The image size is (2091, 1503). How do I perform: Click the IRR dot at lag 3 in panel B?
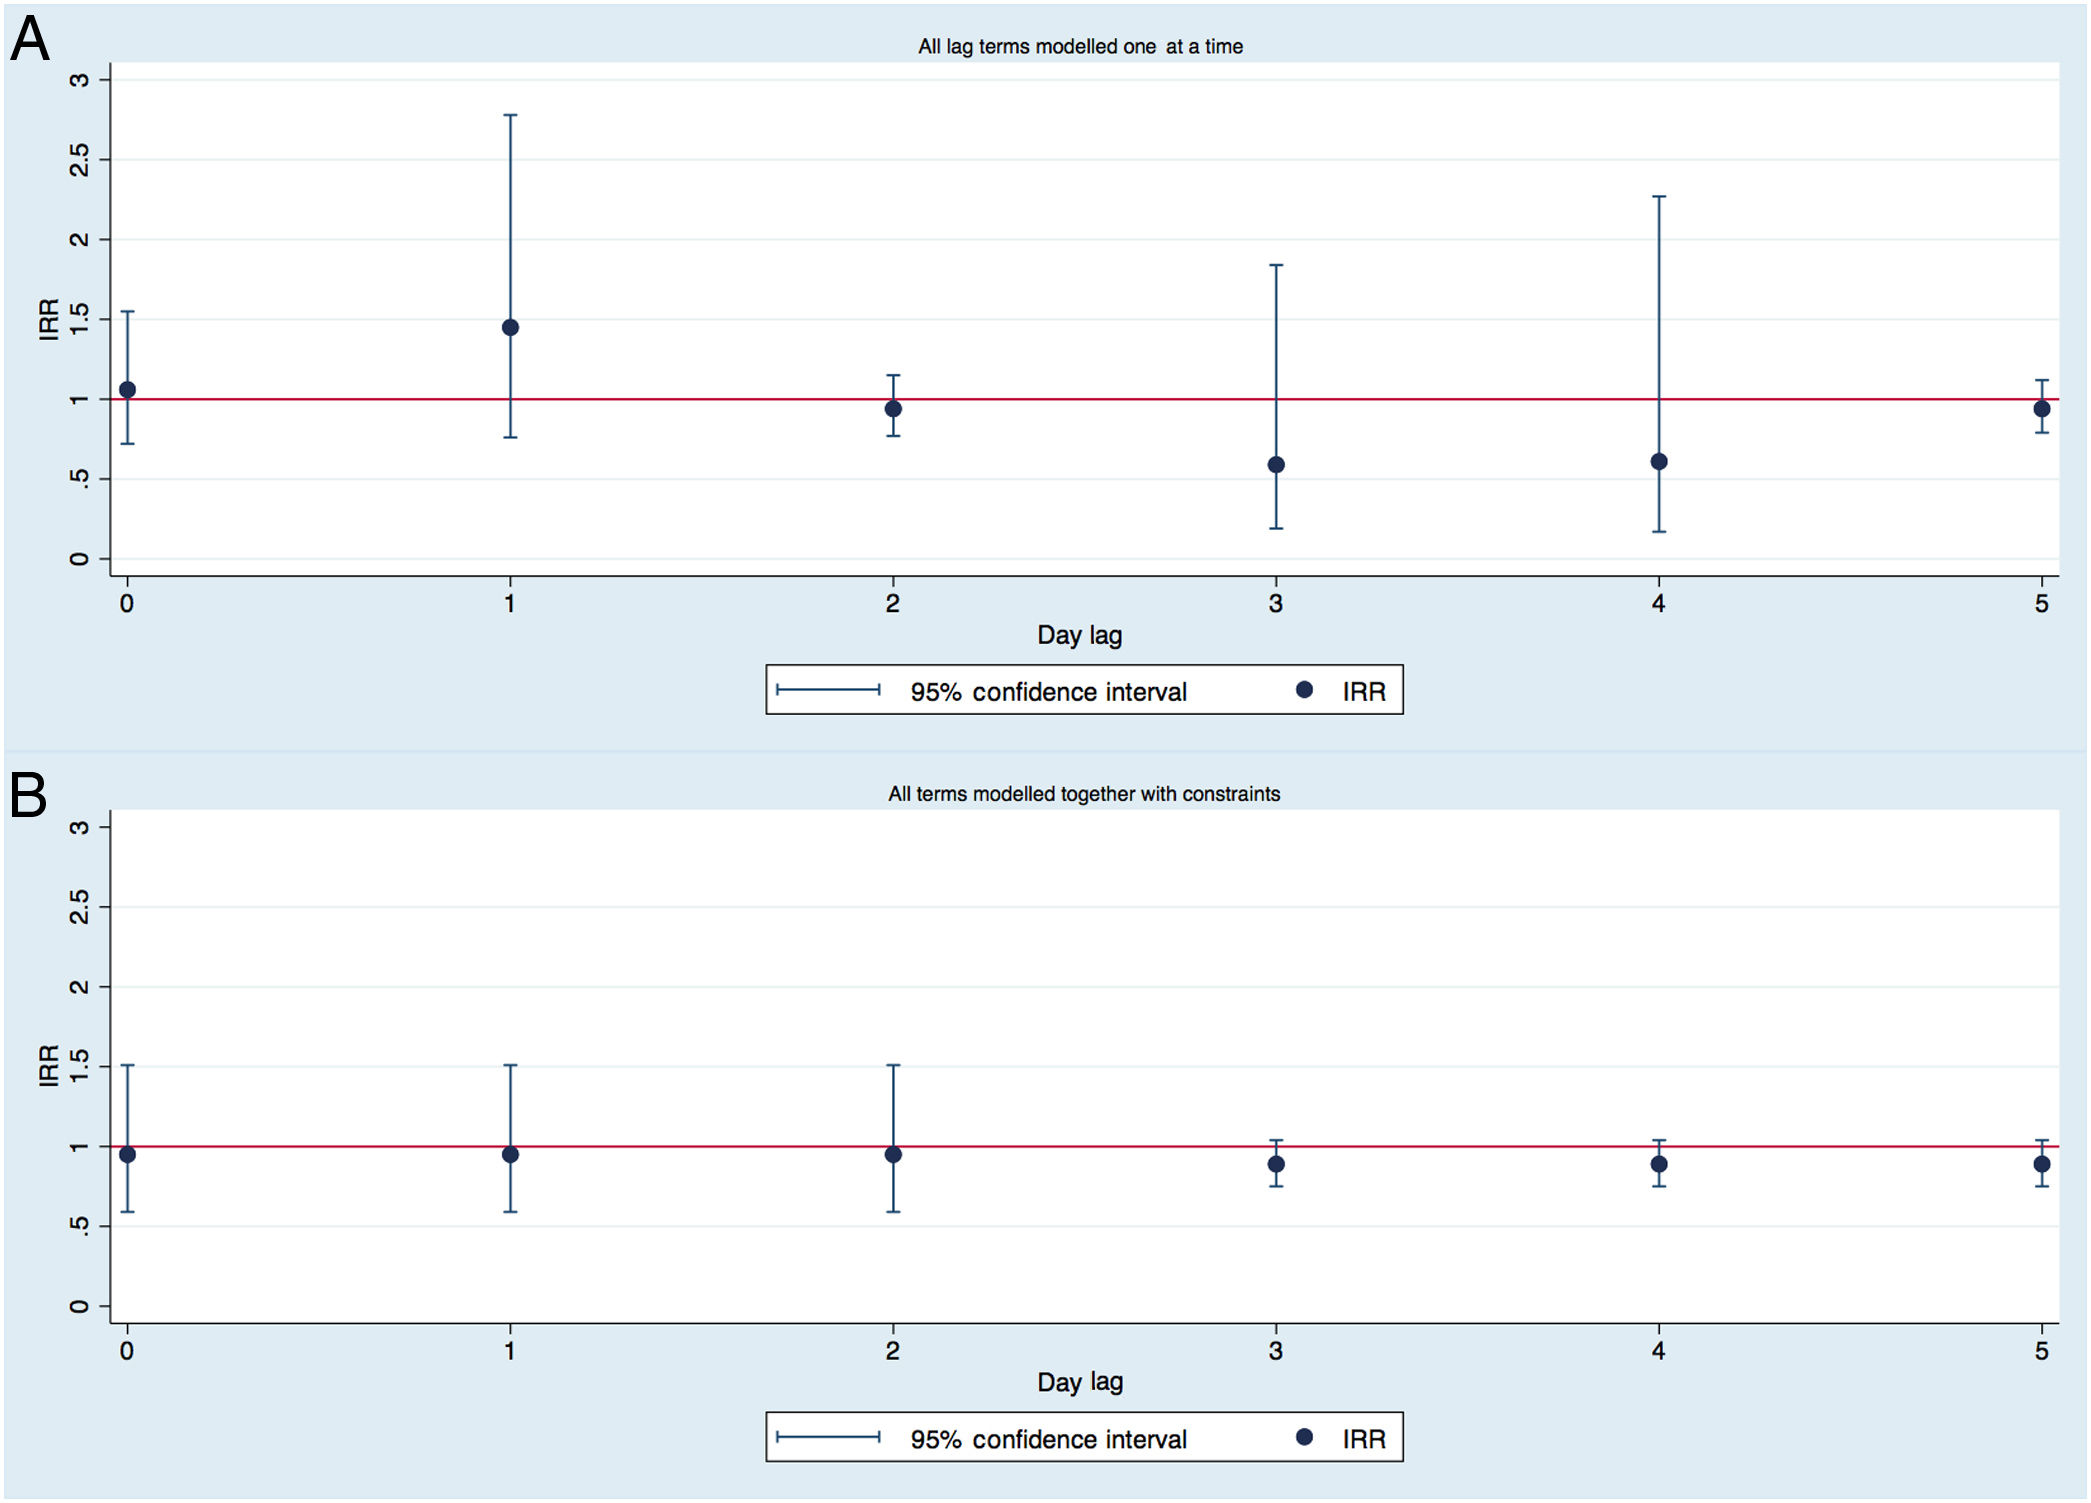click(1276, 1164)
